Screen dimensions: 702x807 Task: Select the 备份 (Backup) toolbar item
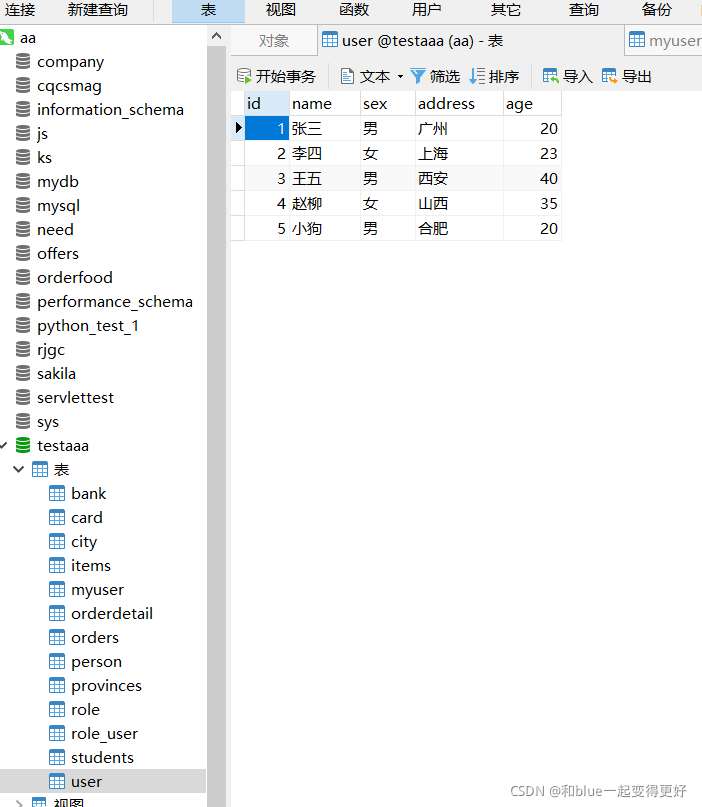pos(657,10)
